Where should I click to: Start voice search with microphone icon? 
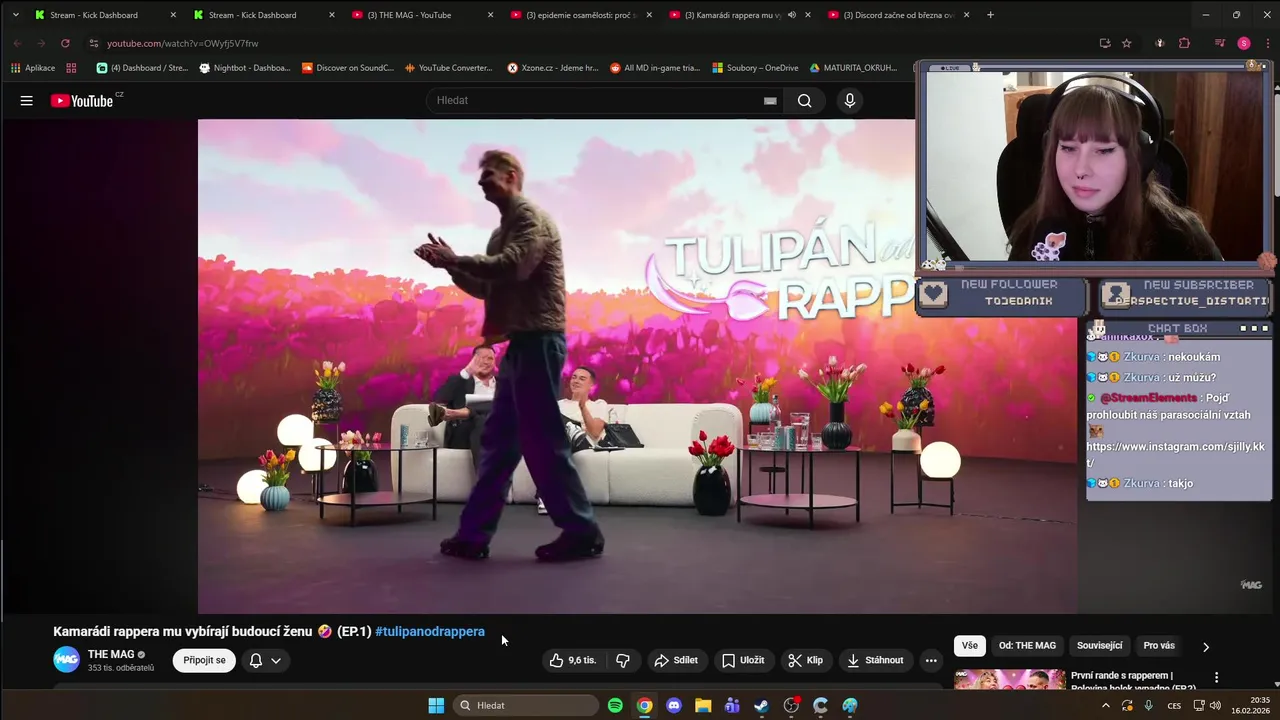pyautogui.click(x=850, y=100)
